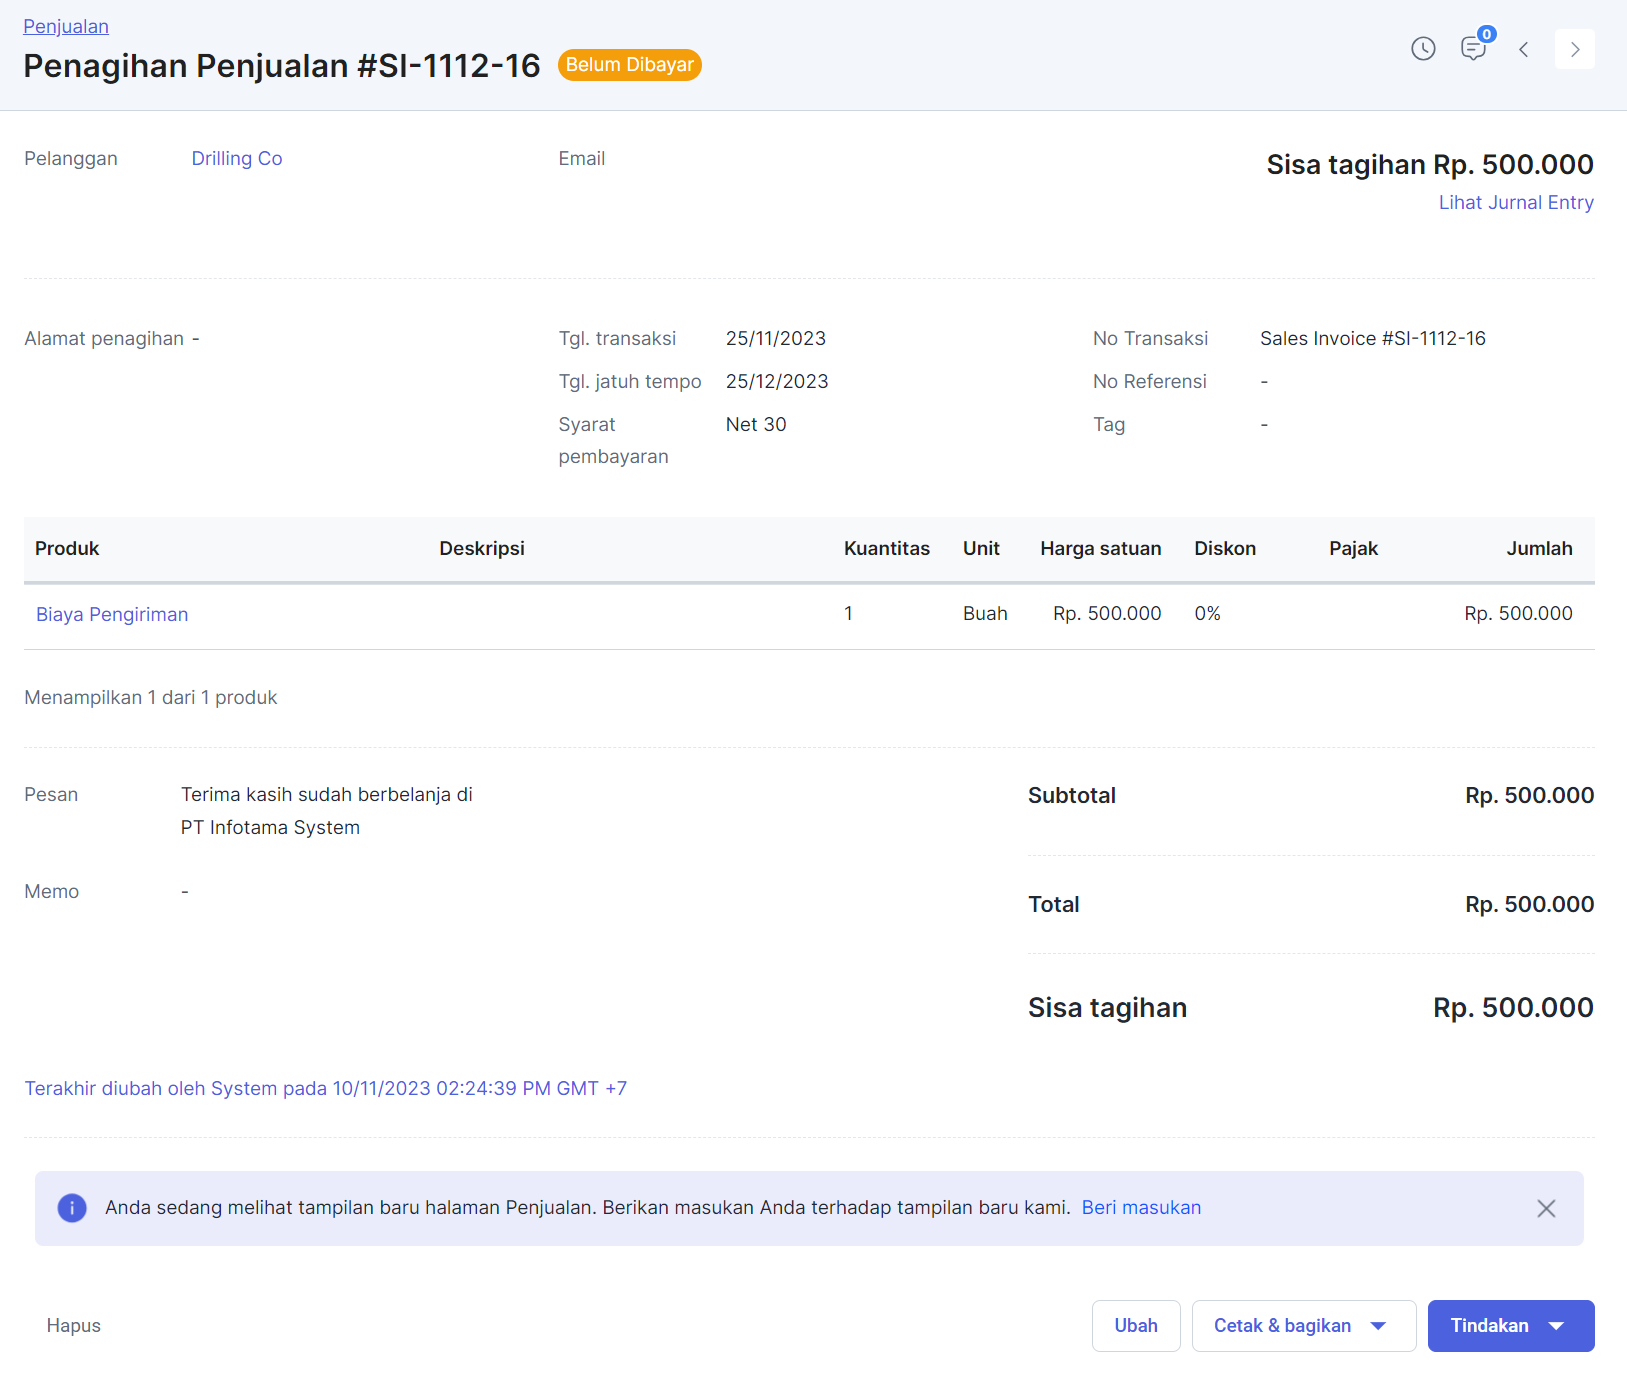
Task: Click the Produk column header
Action: [67, 548]
